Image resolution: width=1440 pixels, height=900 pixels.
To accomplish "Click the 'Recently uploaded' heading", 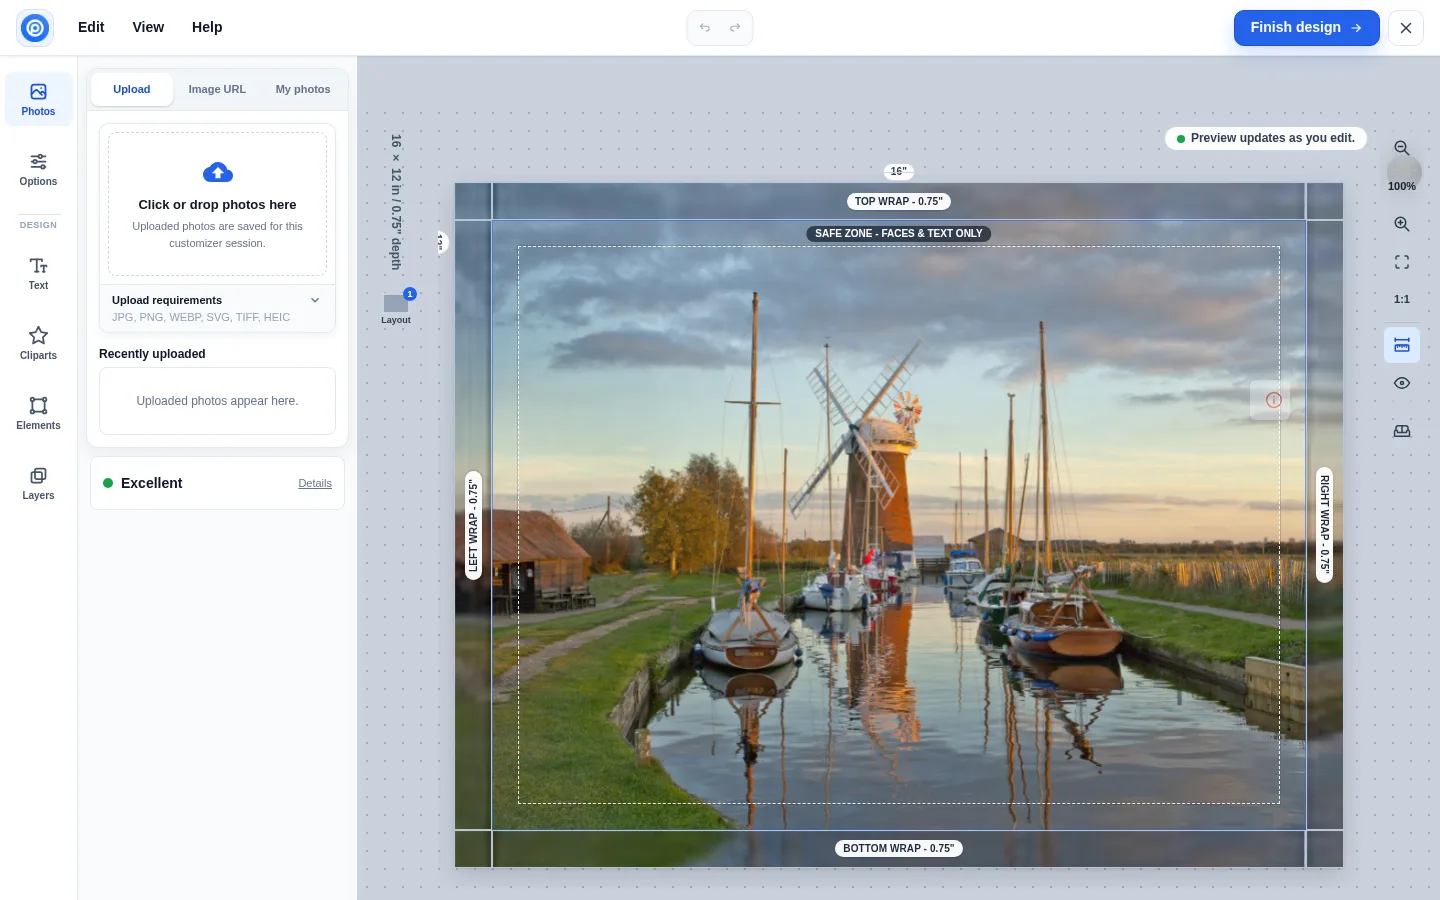I will 152,354.
